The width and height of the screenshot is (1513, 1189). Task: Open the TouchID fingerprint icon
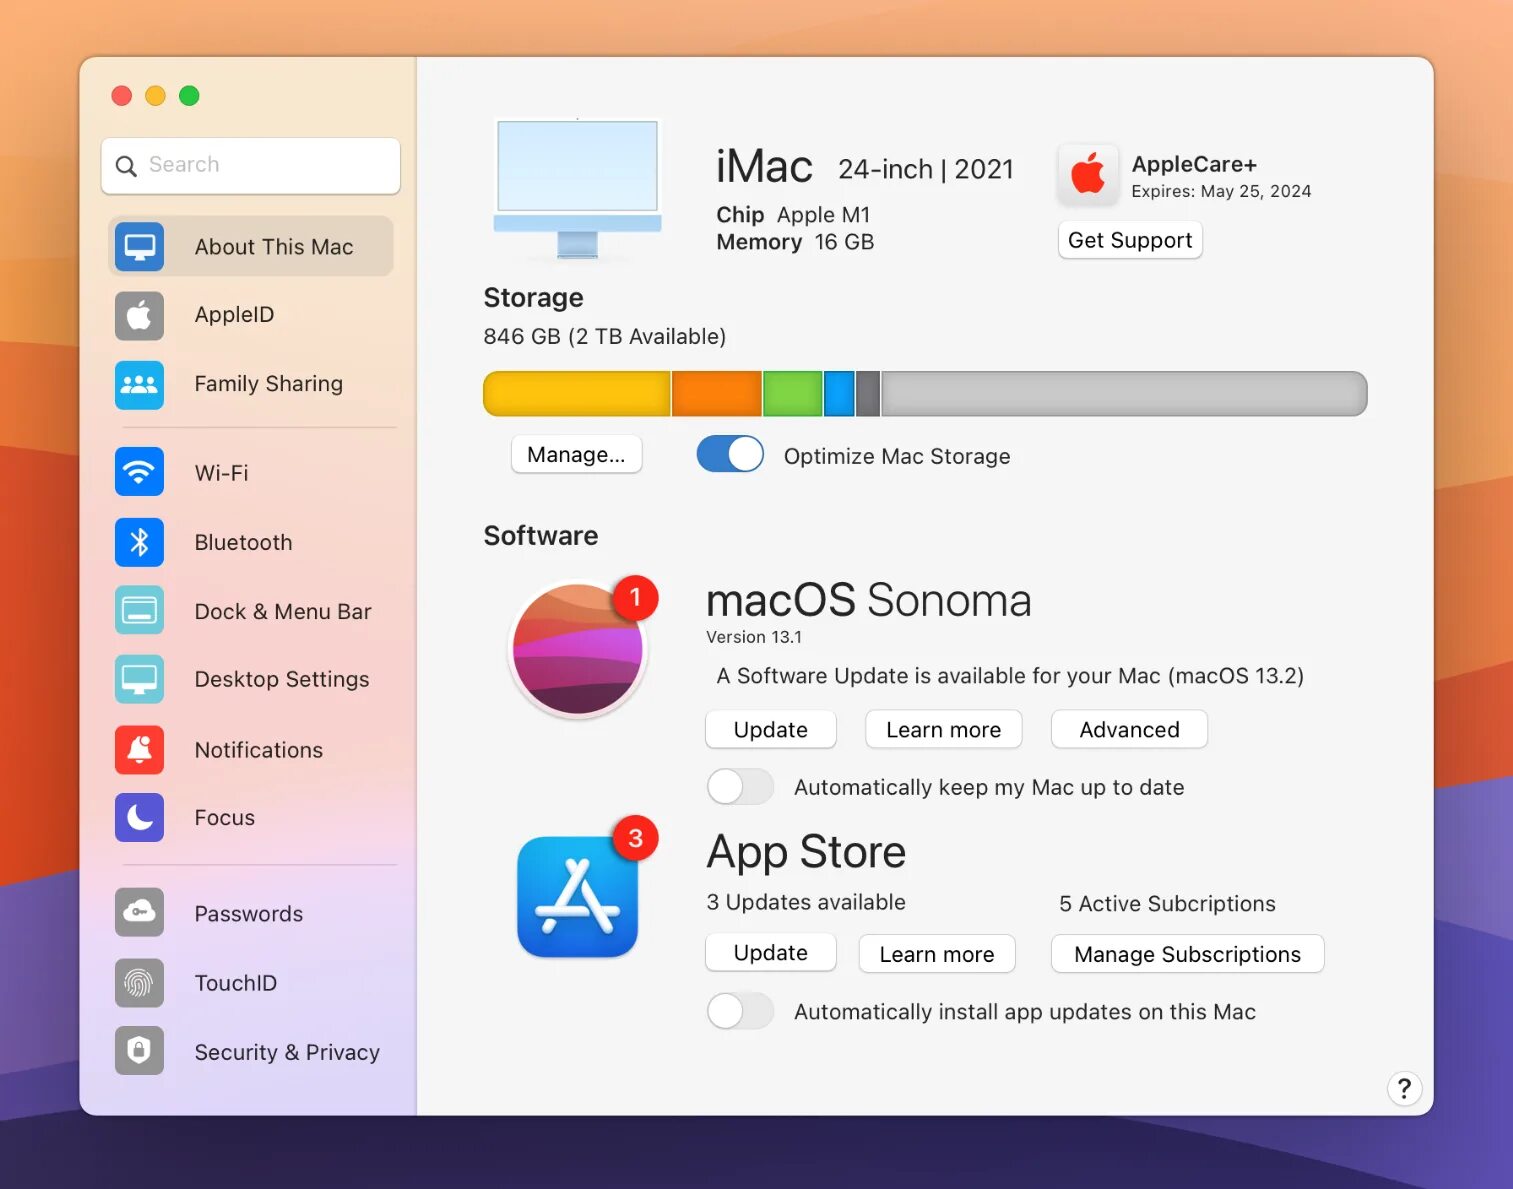click(x=139, y=983)
